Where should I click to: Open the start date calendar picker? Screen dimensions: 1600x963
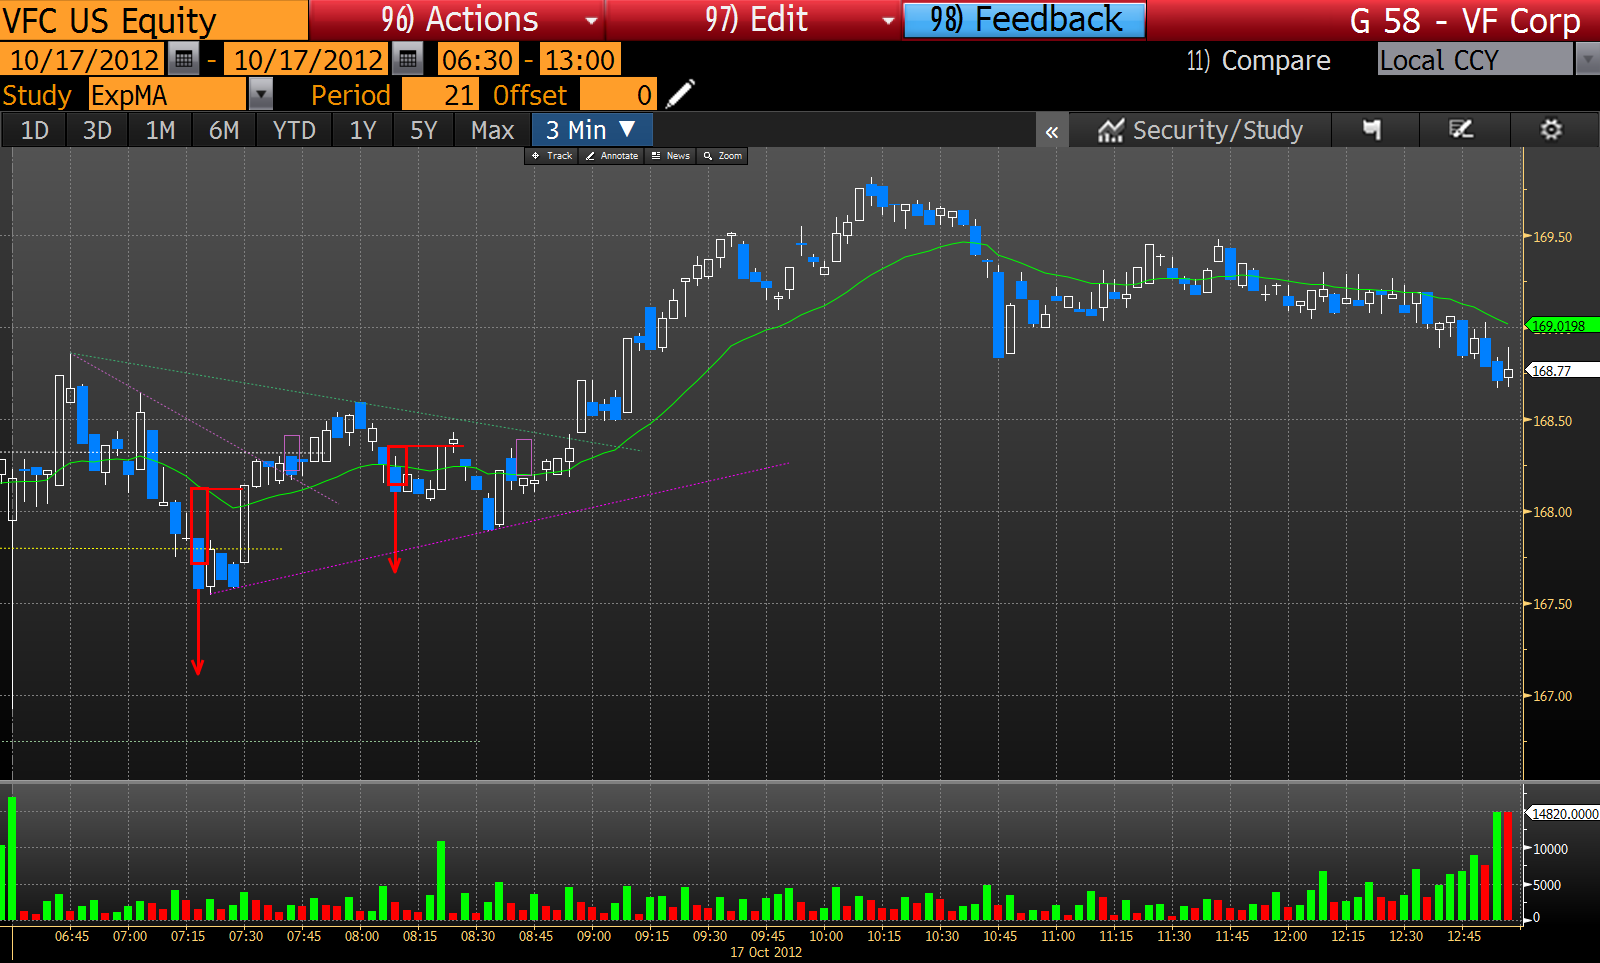coord(184,60)
